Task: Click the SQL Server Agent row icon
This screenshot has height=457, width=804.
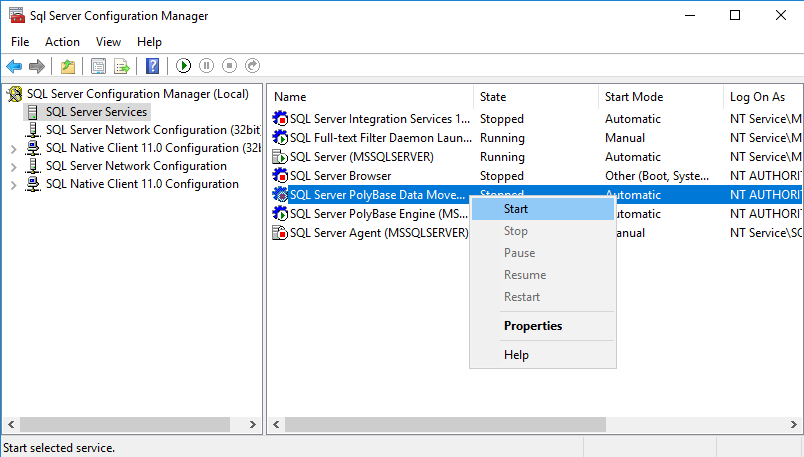Action: pos(280,232)
